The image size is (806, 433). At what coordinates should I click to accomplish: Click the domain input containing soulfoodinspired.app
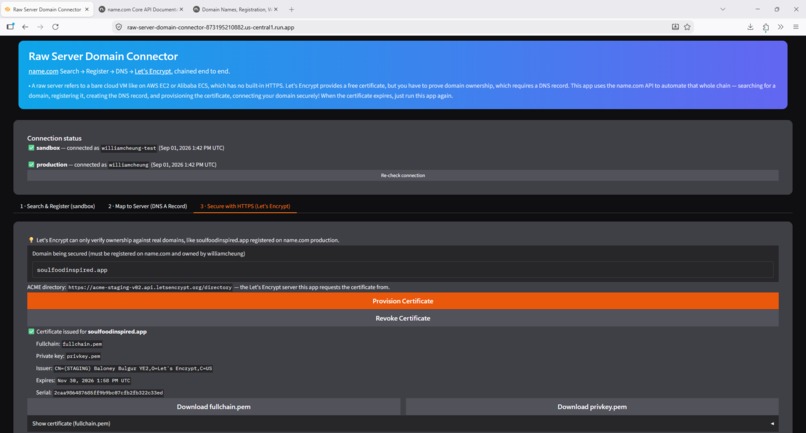click(402, 270)
